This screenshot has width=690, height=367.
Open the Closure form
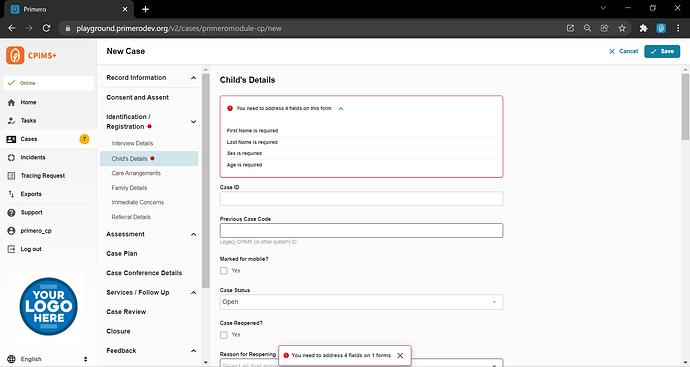pos(118,331)
